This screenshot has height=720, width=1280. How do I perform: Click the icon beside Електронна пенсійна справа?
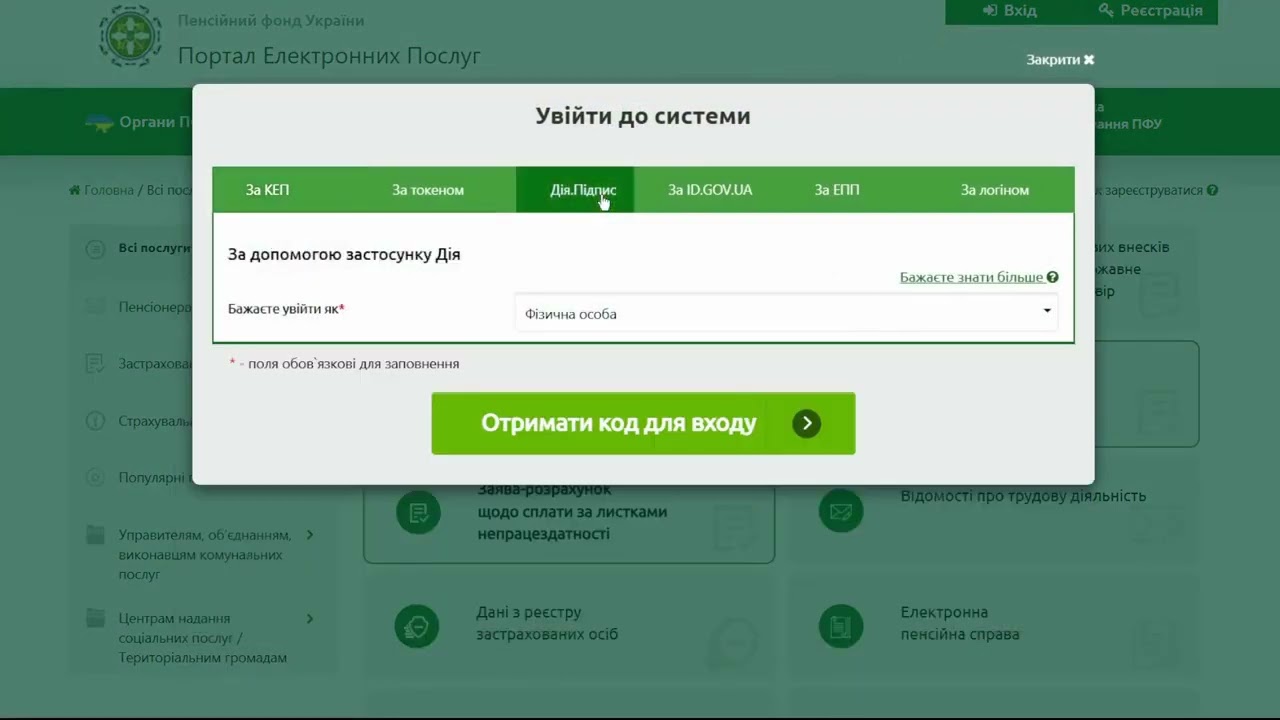click(x=841, y=626)
